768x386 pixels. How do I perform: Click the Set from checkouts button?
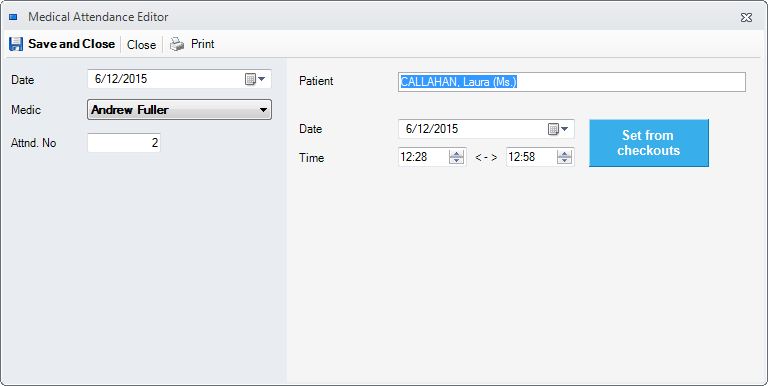coord(648,143)
